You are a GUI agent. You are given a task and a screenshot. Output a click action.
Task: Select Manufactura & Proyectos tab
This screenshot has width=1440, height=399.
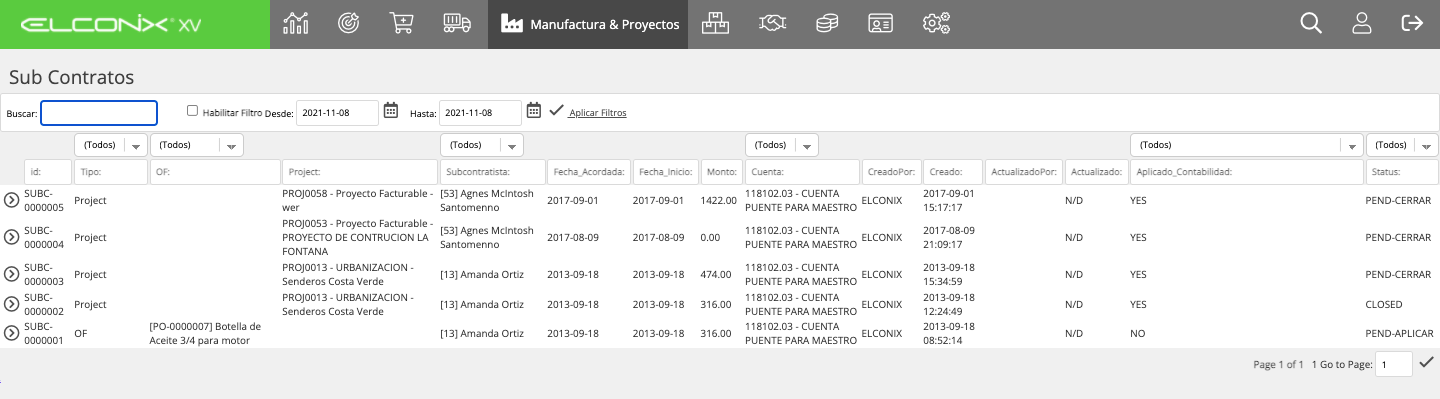588,24
